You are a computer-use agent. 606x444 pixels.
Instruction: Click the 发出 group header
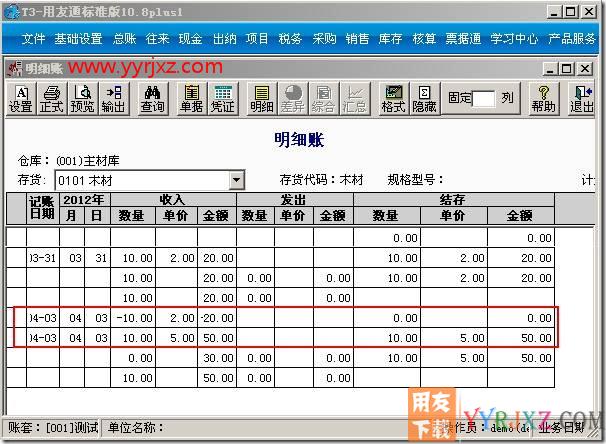[x=294, y=200]
